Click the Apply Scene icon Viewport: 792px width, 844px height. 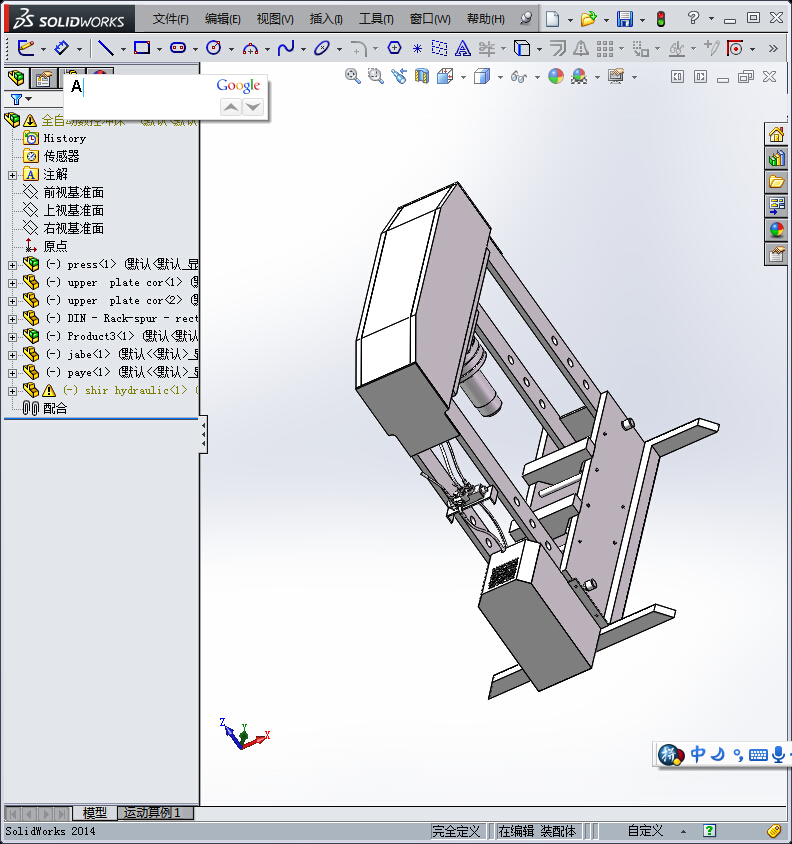pos(579,76)
